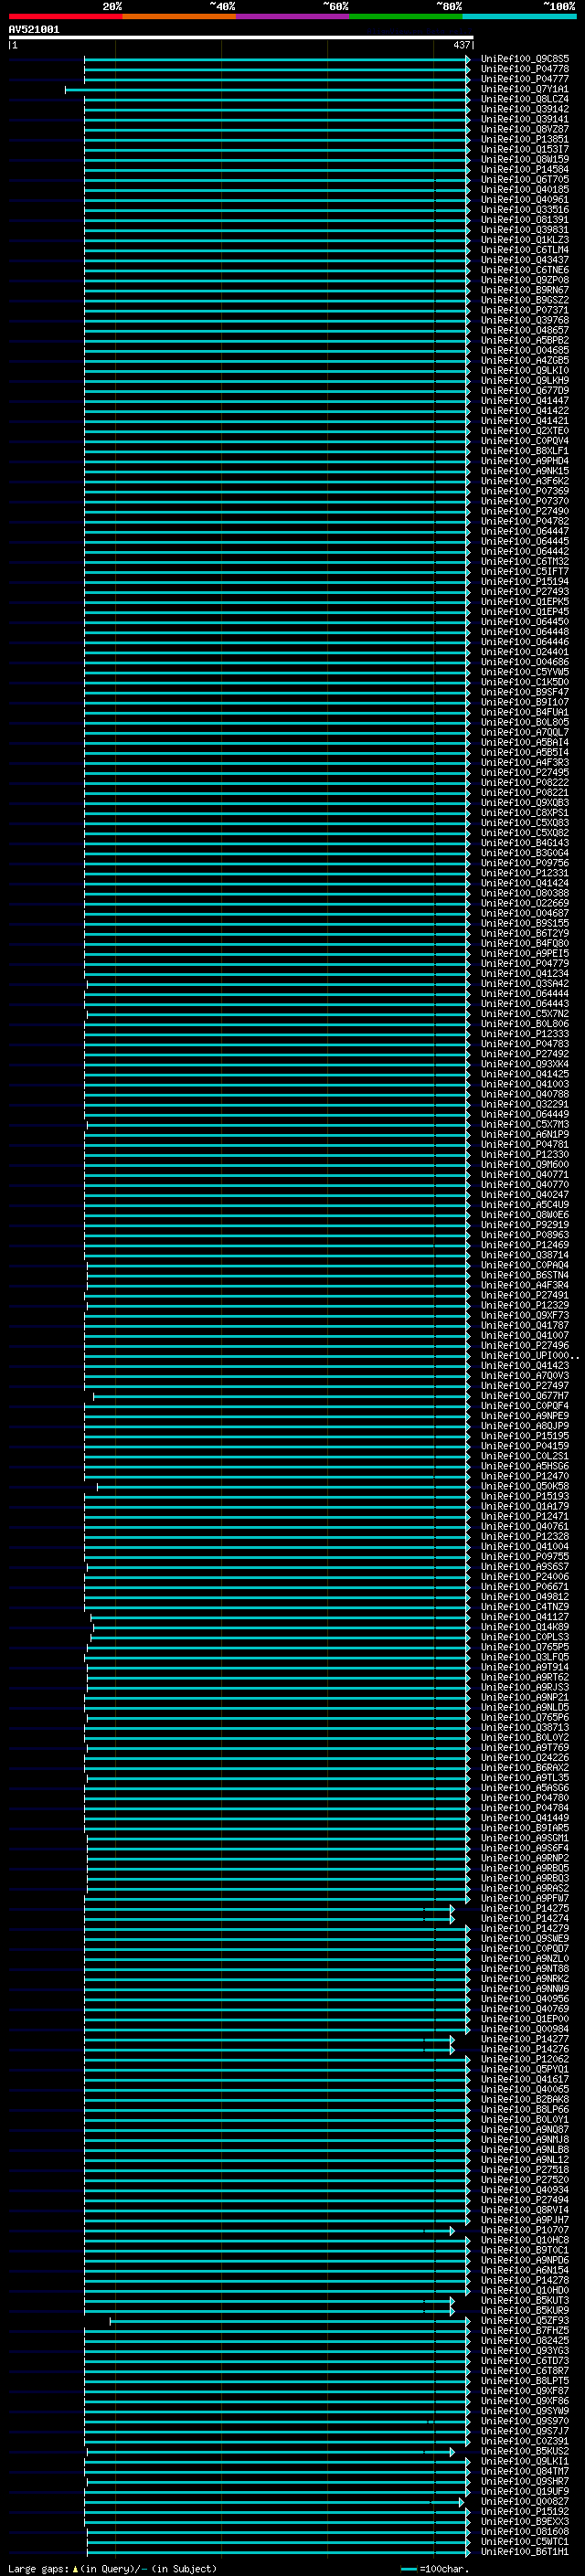
Task: Click the cyan ~100% legend color bar
Action: [519, 16]
